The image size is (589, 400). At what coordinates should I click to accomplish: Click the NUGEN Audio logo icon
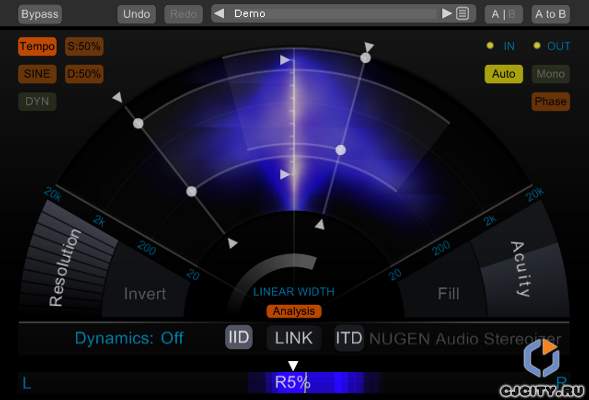[541, 358]
